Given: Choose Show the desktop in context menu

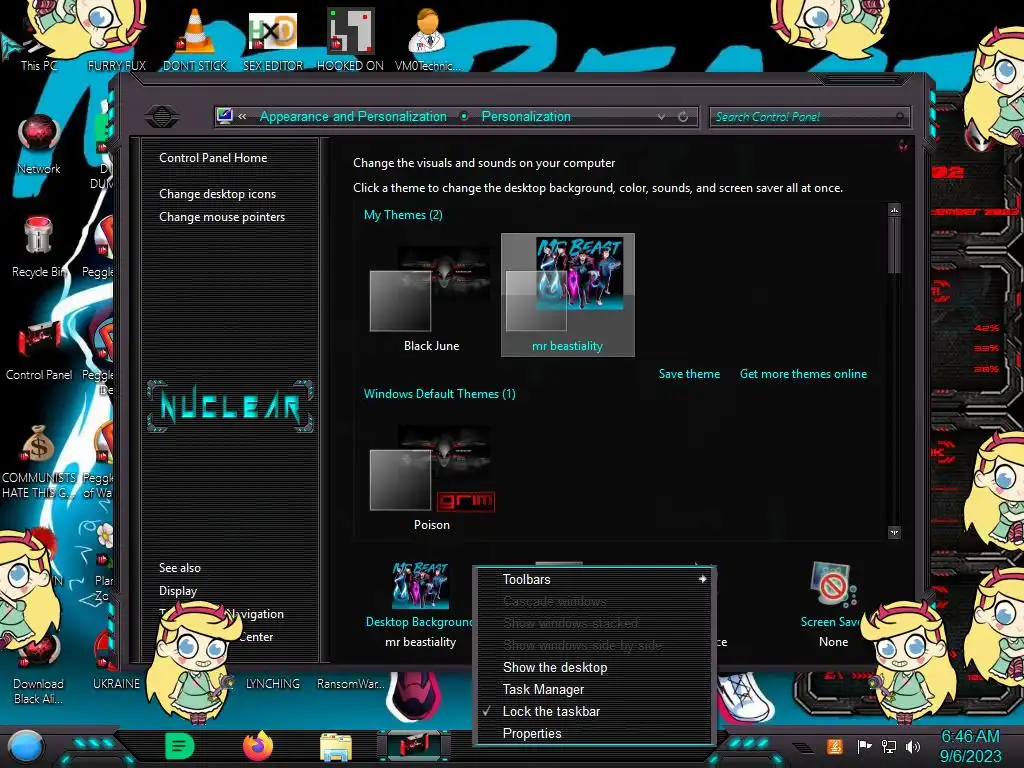Looking at the screenshot, I should click(554, 667).
